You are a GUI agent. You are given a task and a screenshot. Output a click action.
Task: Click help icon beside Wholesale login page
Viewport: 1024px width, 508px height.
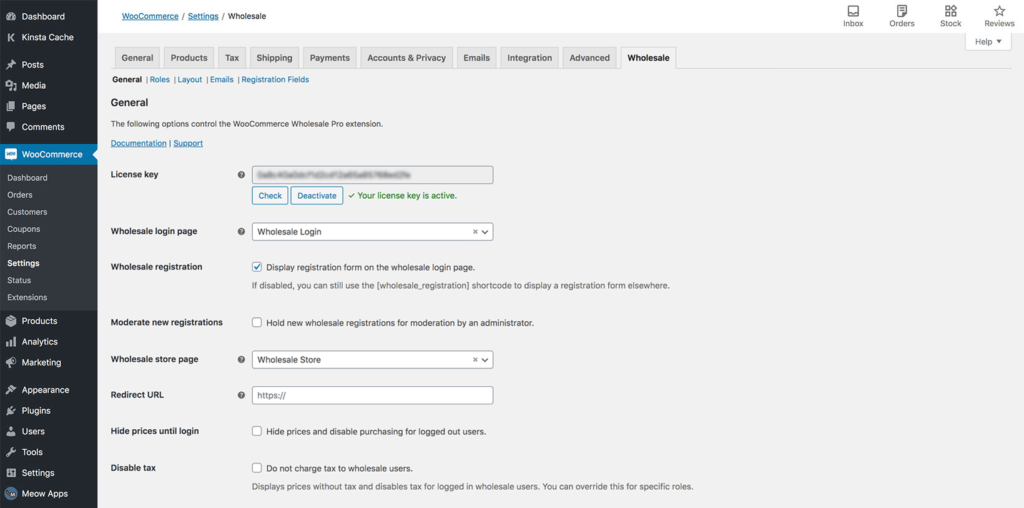[x=241, y=232]
